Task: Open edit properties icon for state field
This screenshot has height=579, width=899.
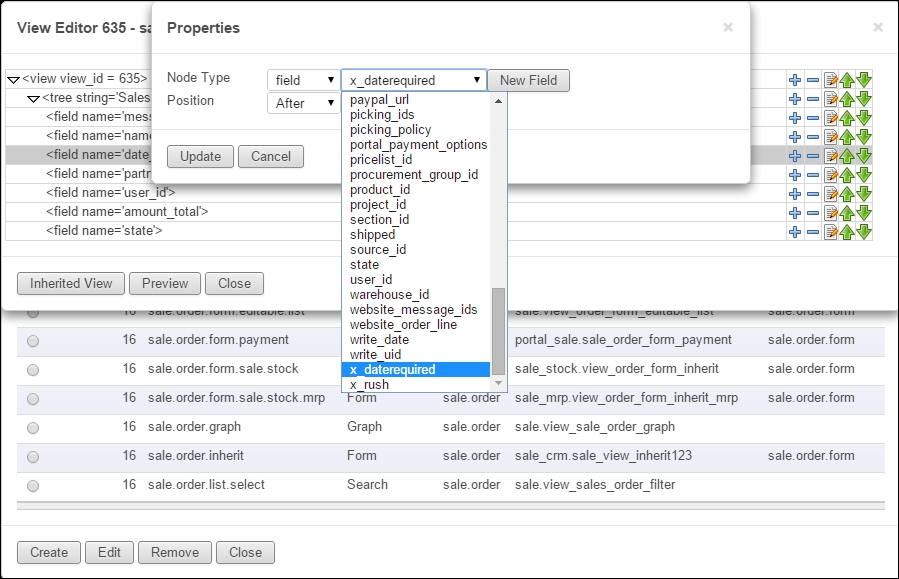Action: tap(830, 231)
